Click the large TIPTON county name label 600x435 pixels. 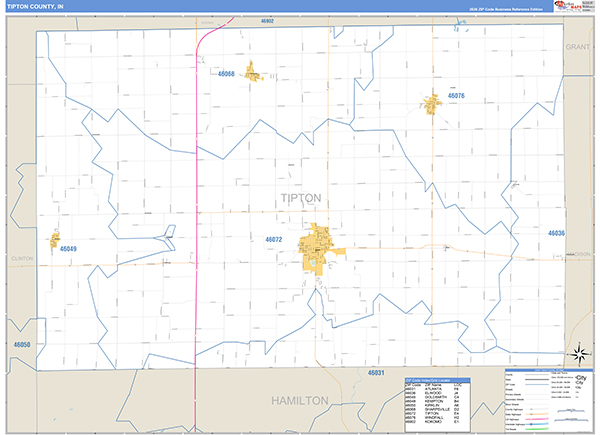click(301, 198)
